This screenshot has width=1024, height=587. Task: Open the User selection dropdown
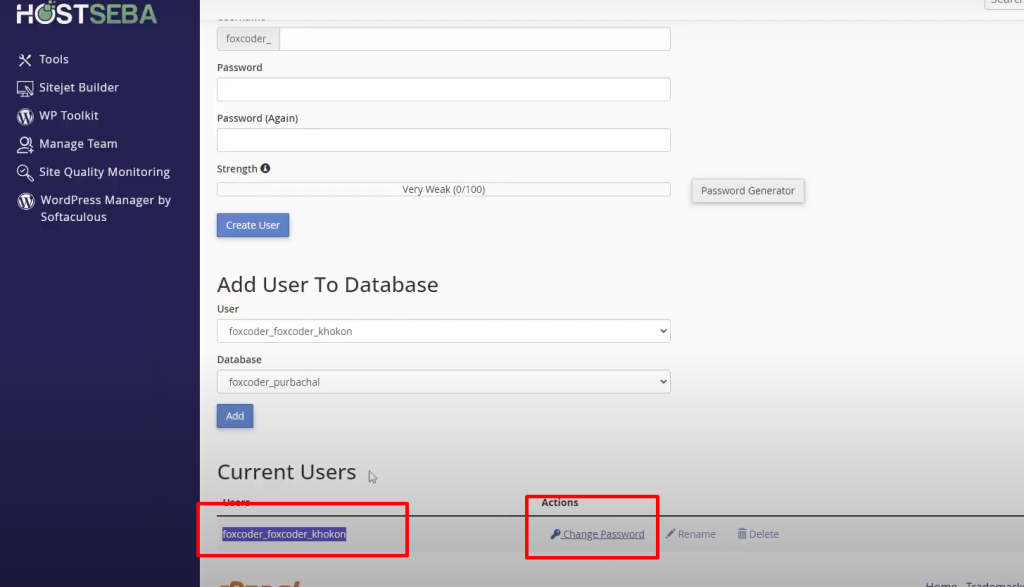443,331
